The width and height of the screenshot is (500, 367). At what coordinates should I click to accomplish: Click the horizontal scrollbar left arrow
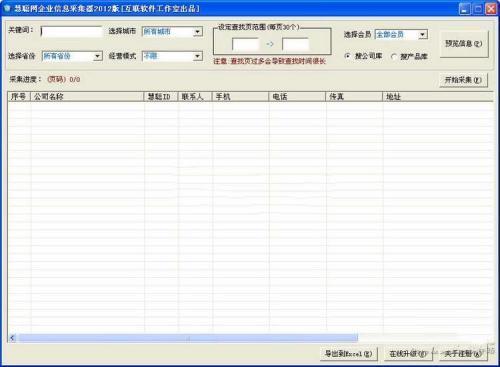[x=12, y=338]
